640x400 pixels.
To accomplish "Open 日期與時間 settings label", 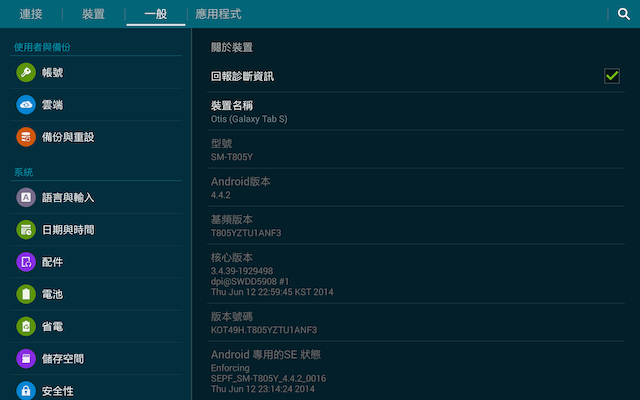I will coord(68,230).
